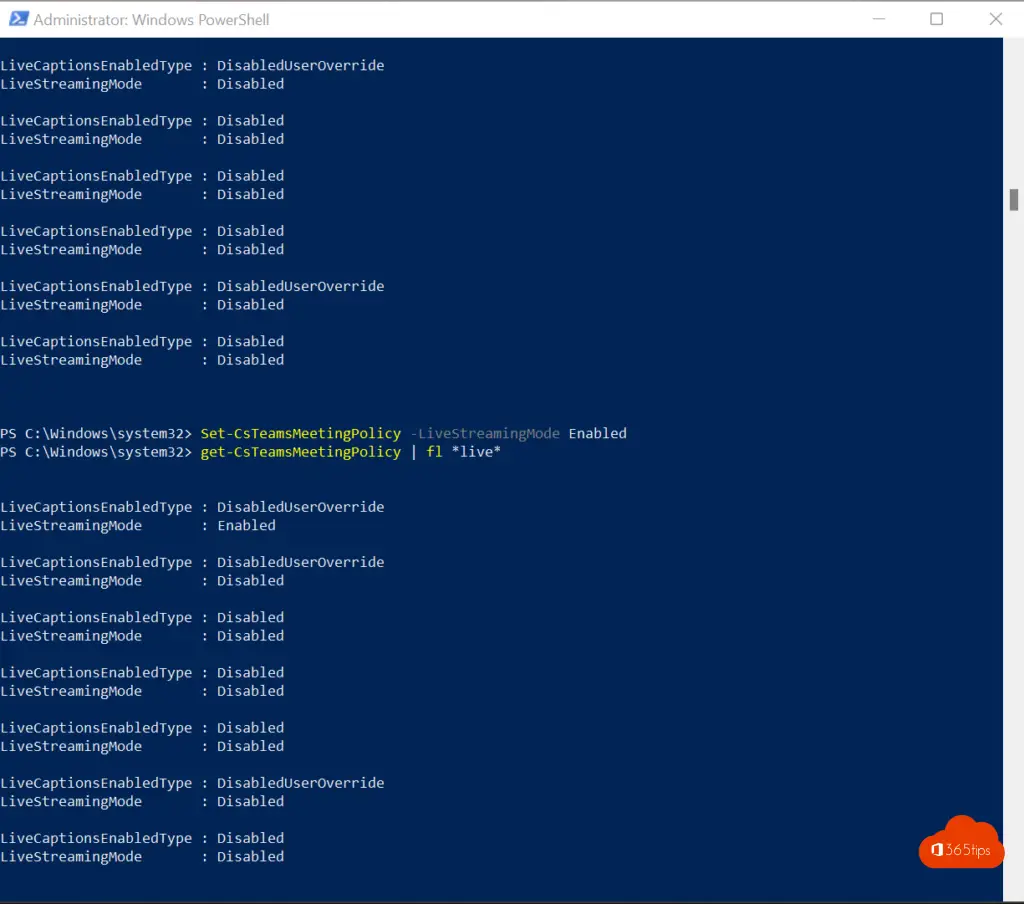The image size is (1024, 904).
Task: Minimize the PowerShell window
Action: tap(878, 19)
